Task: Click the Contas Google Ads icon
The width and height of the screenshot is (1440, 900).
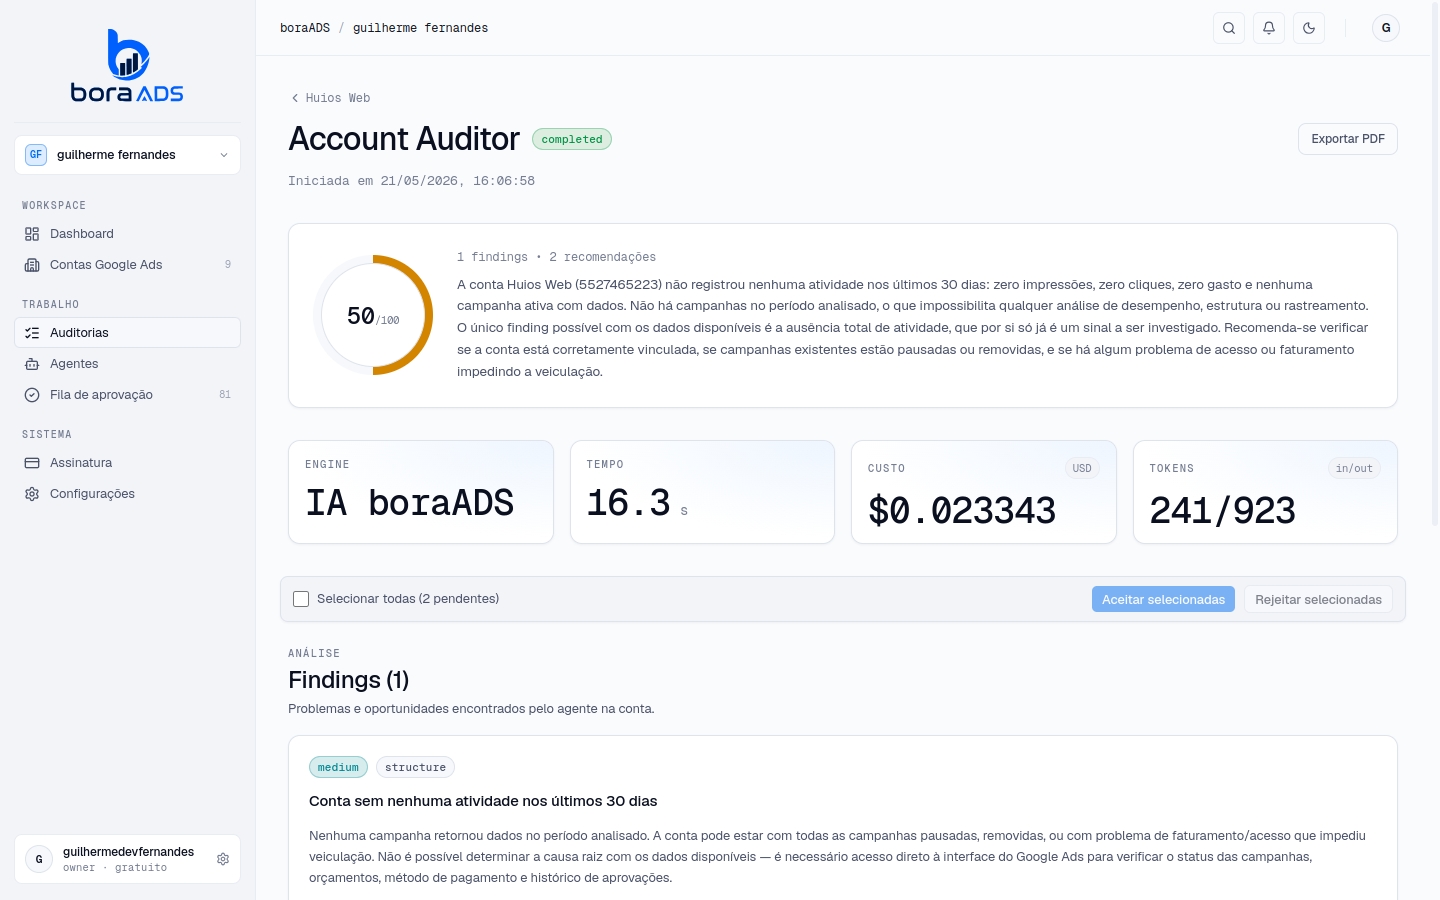Action: pyautogui.click(x=32, y=265)
